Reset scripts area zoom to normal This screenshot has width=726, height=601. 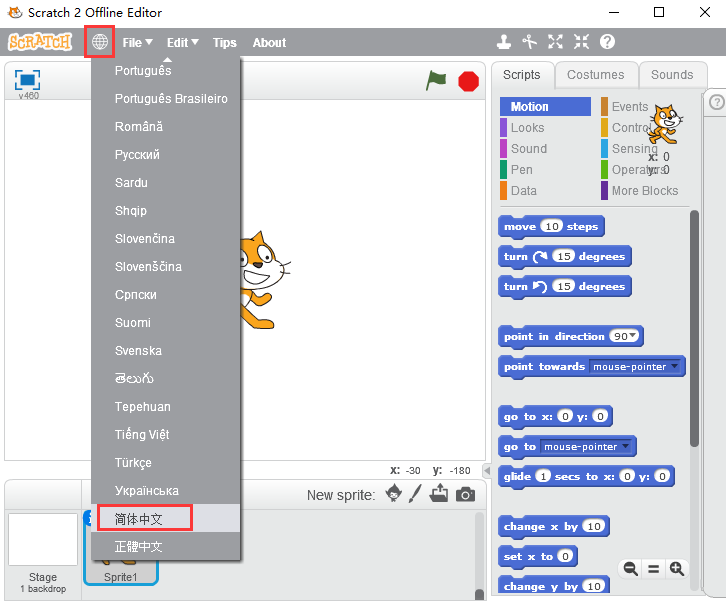point(653,569)
